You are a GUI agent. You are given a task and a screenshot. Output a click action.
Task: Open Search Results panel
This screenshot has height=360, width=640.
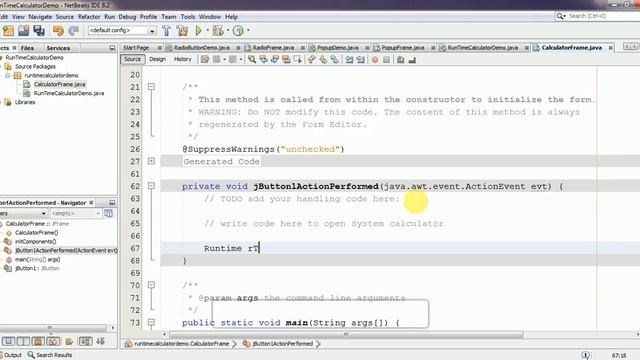[50, 355]
